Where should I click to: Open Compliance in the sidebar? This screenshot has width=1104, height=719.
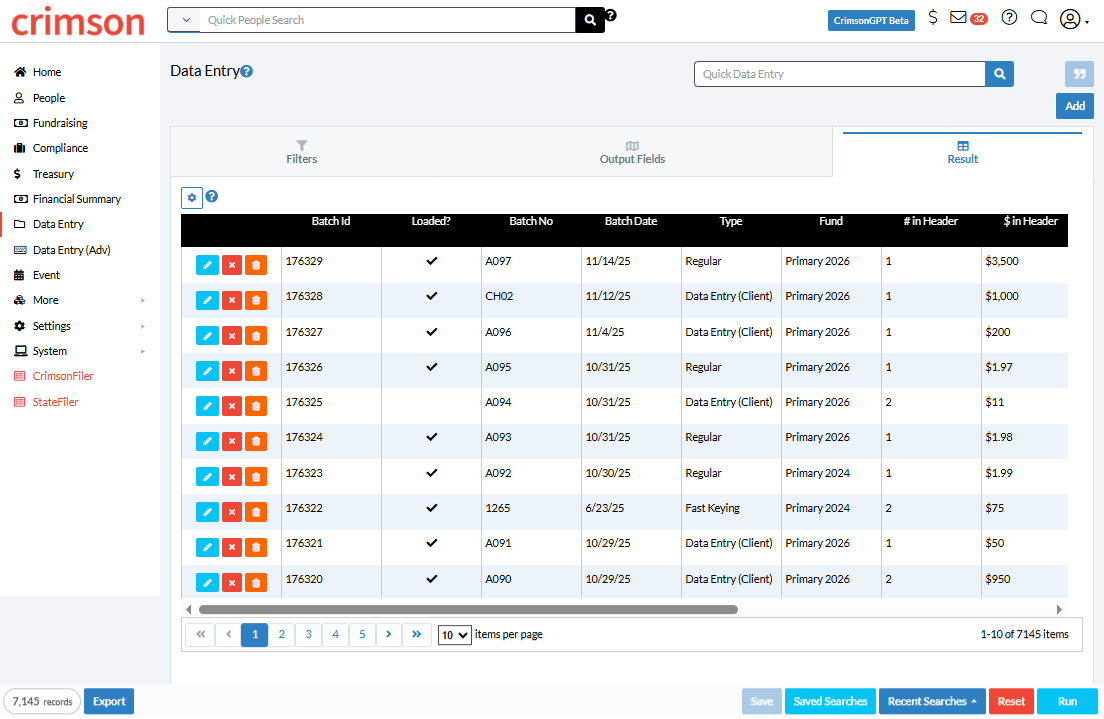(x=60, y=148)
